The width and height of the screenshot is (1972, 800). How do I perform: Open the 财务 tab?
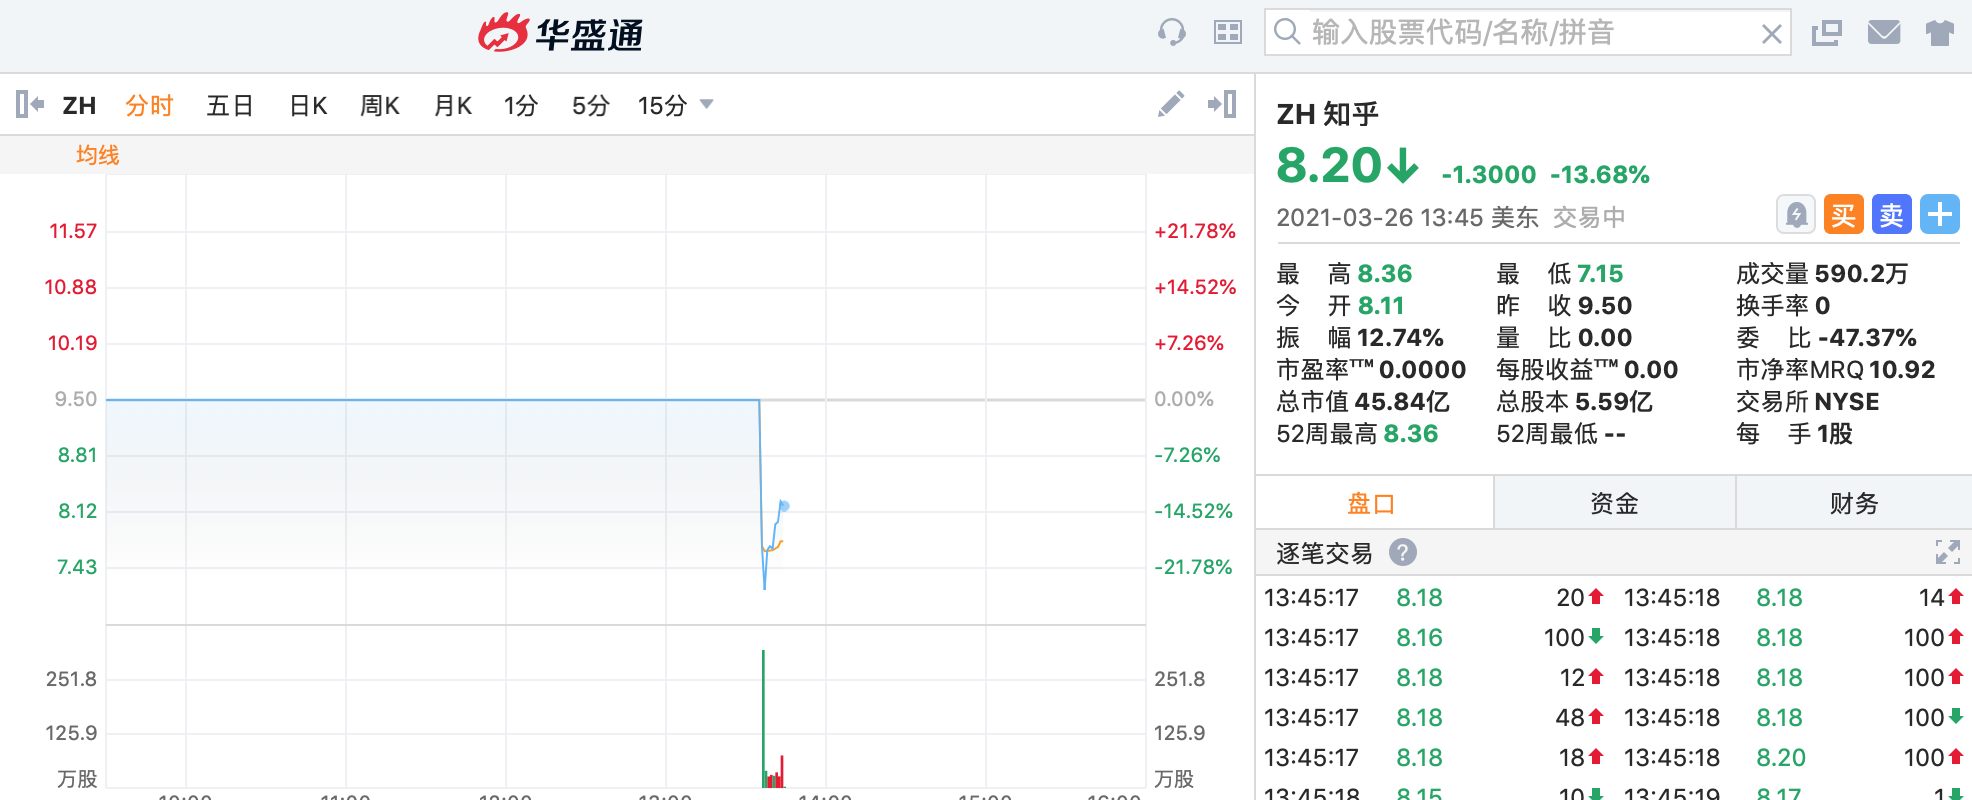(1853, 503)
